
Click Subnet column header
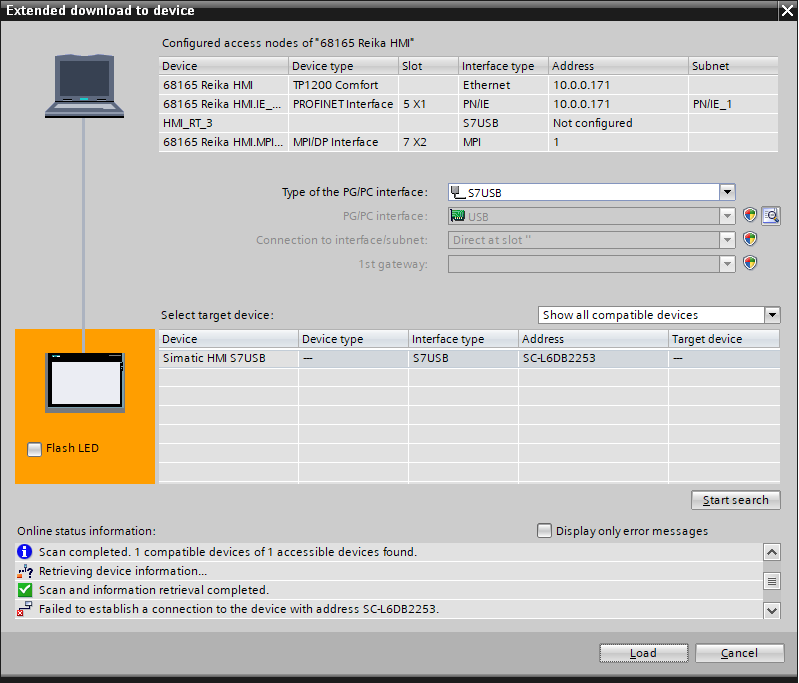point(733,66)
